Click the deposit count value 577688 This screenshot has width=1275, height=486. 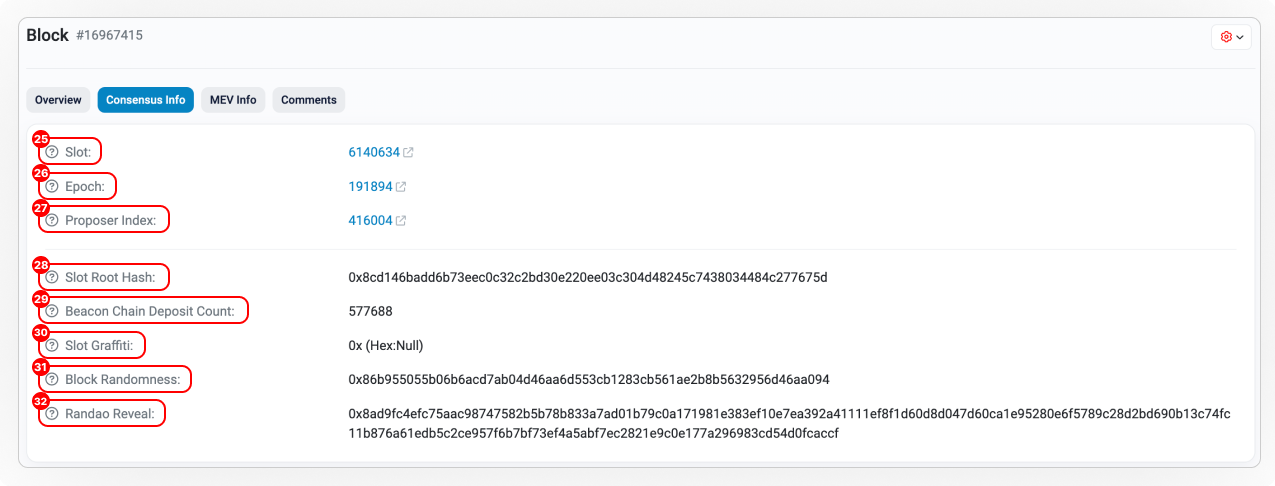pyautogui.click(x=370, y=311)
